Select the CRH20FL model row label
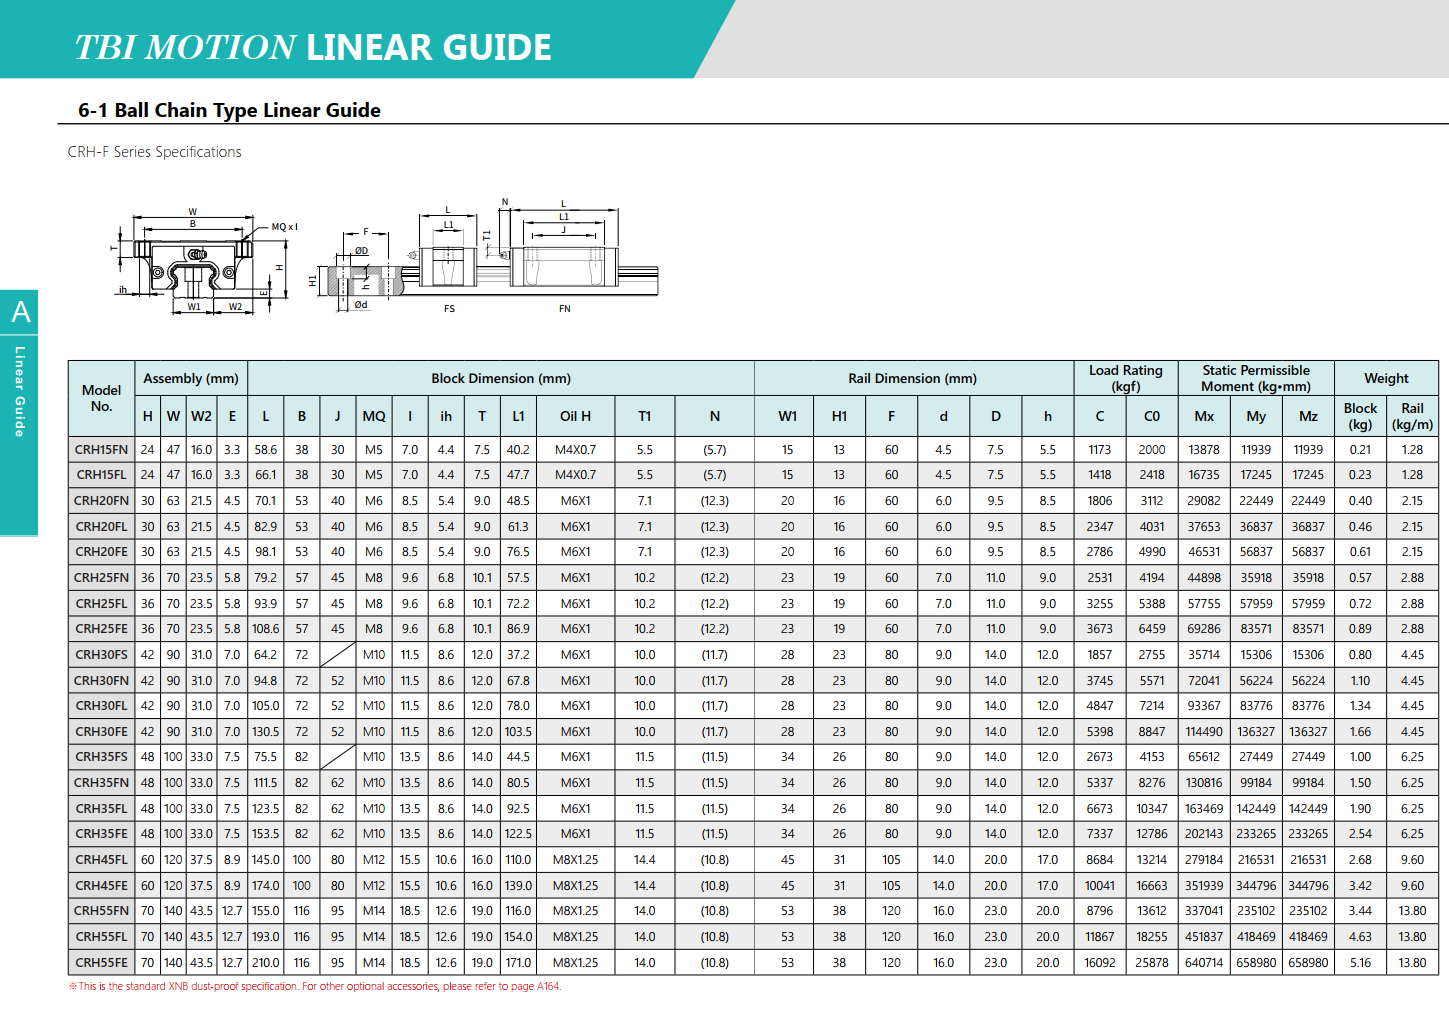Viewport: 1449px width, 1014px height. point(101,526)
